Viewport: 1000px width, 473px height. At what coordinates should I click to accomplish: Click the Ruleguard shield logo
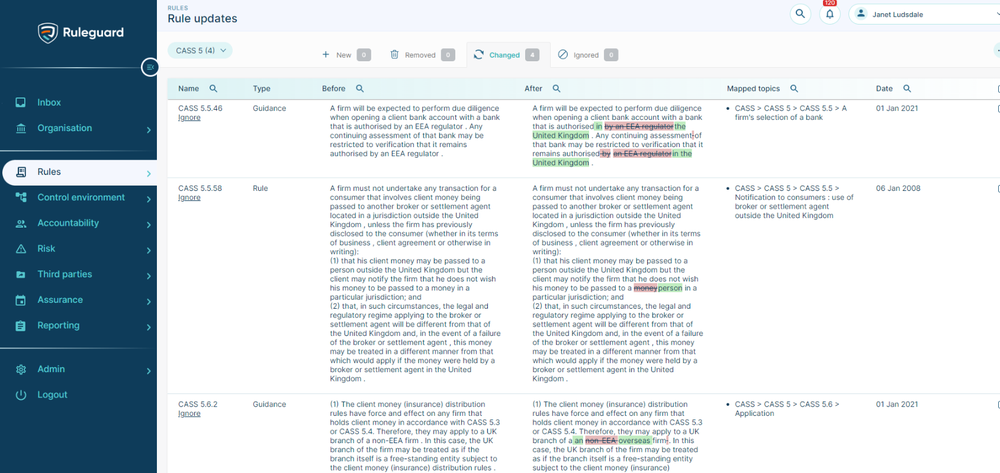click(48, 33)
